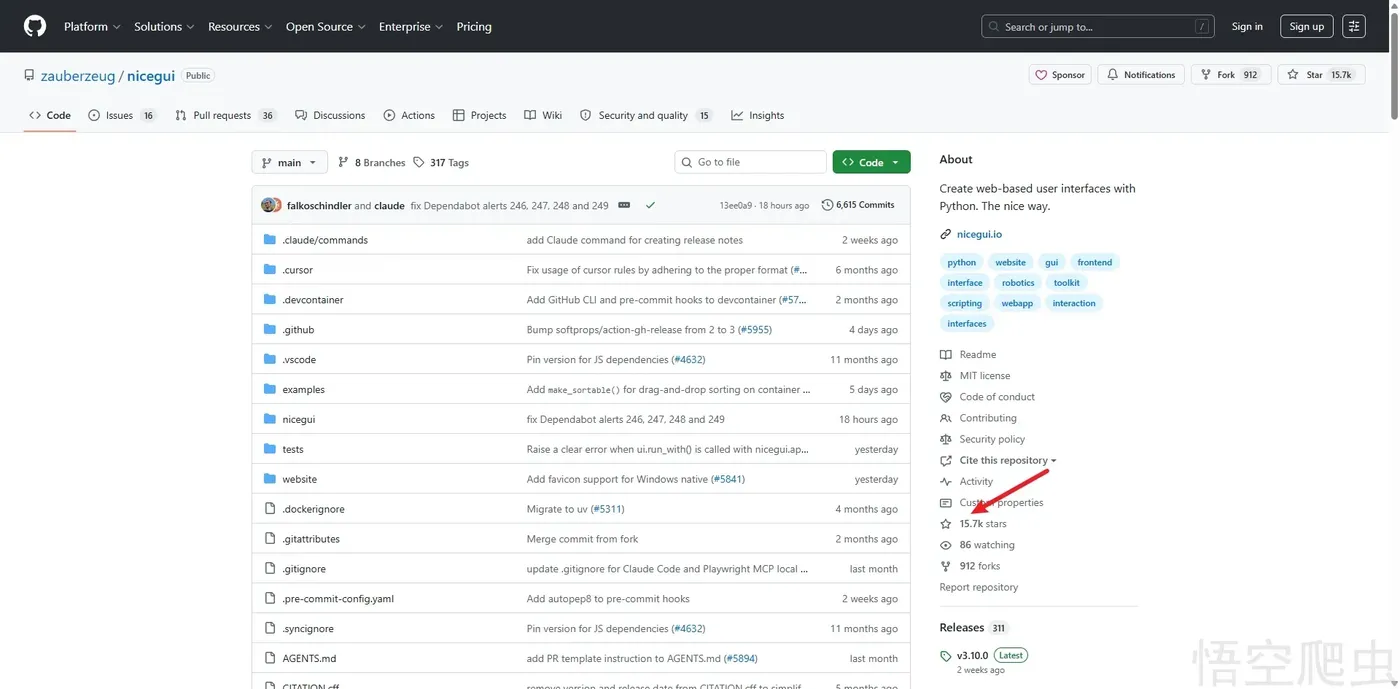Open the Contributing link

point(988,419)
